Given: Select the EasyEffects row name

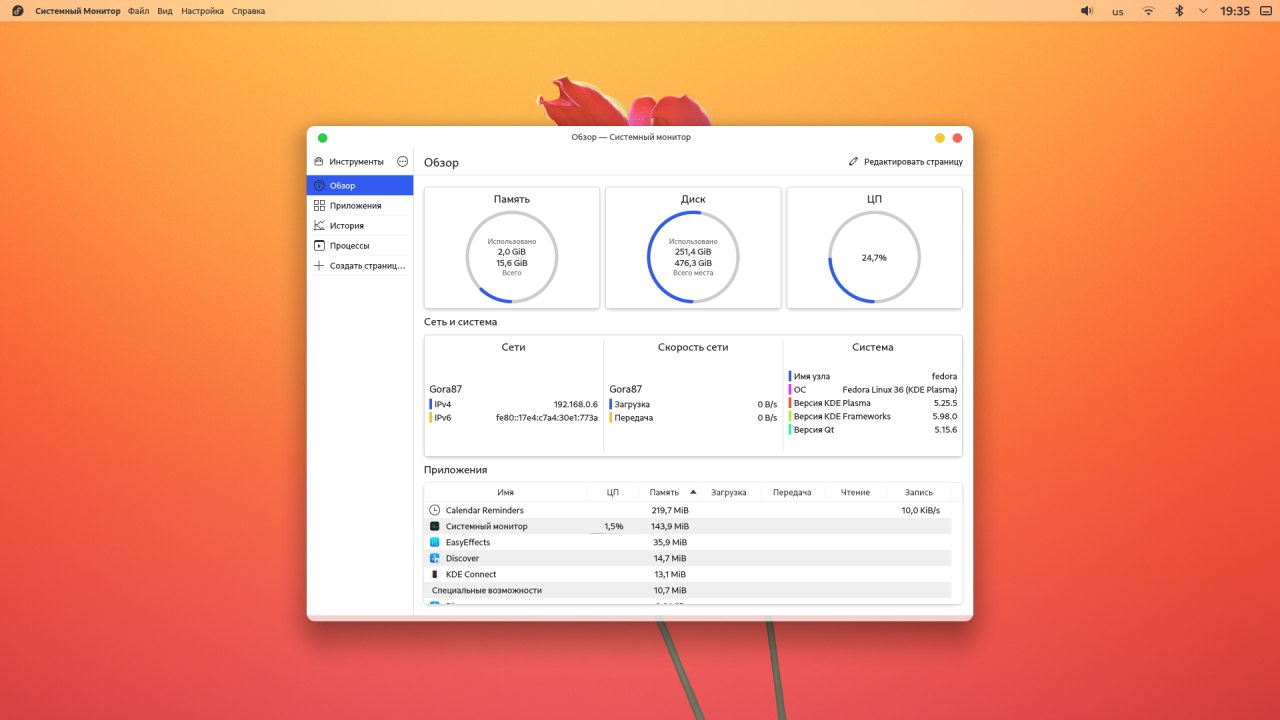Looking at the screenshot, I should 468,542.
